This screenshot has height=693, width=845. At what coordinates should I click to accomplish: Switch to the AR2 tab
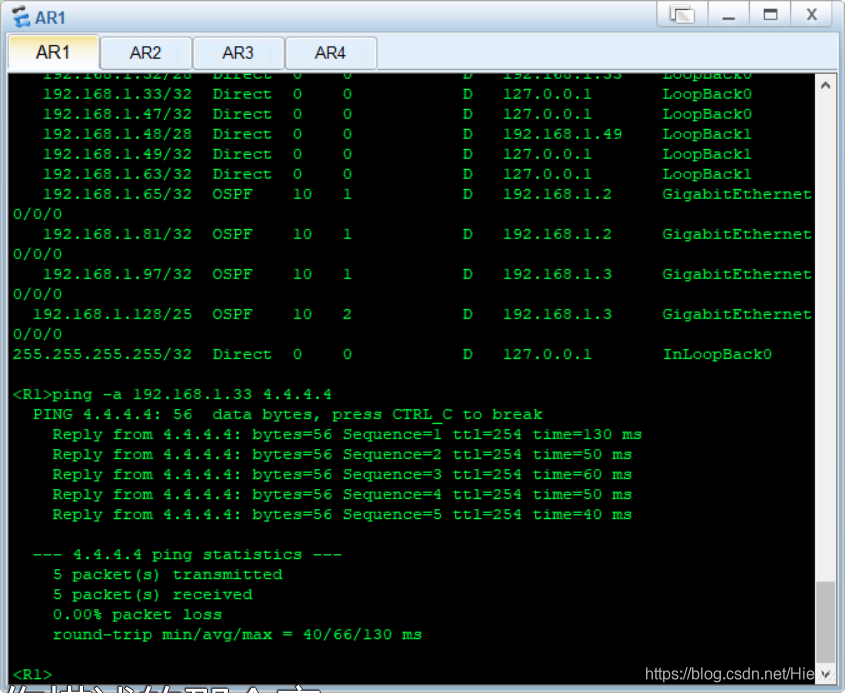pyautogui.click(x=146, y=52)
